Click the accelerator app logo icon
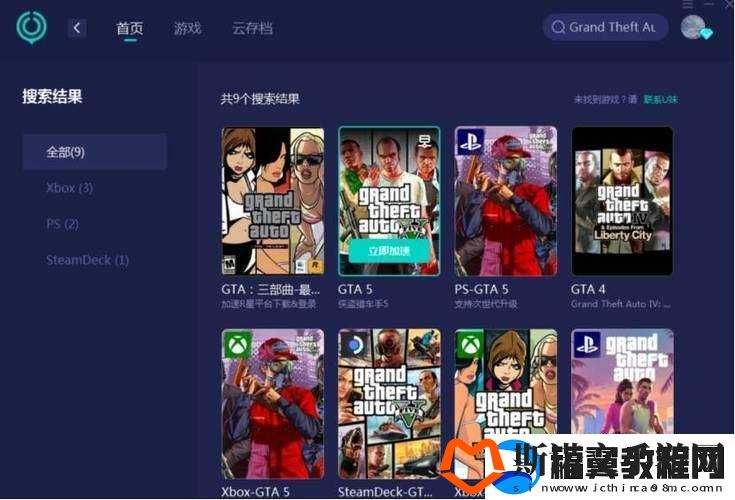The height and width of the screenshot is (500, 735). [31, 27]
